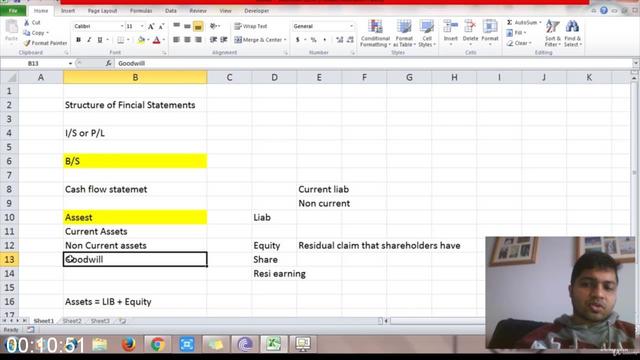Click the Fill button
The width and height of the screenshot is (640, 360).
516,33
